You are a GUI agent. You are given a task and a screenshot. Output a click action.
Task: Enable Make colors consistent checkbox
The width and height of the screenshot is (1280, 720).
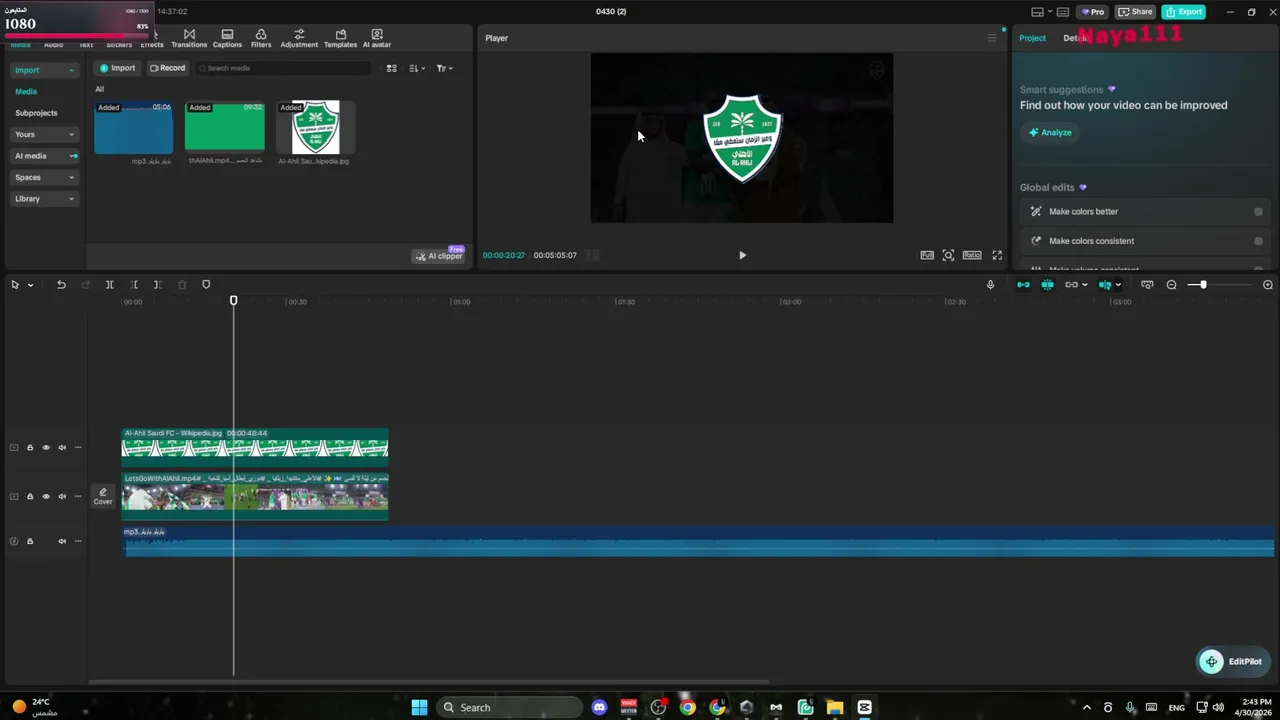pyautogui.click(x=1258, y=241)
